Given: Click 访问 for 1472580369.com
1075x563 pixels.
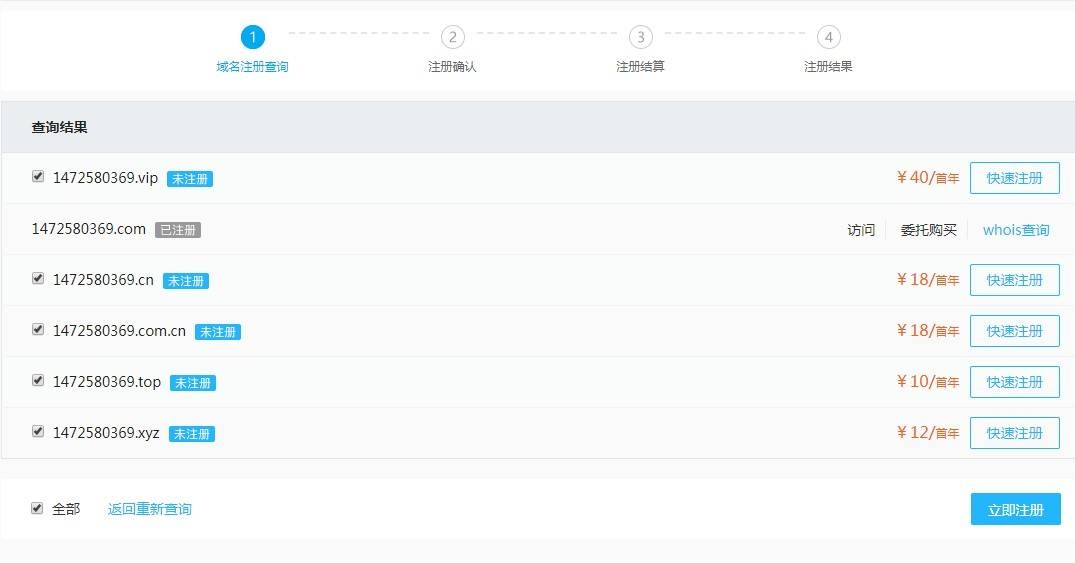Looking at the screenshot, I should point(861,230).
